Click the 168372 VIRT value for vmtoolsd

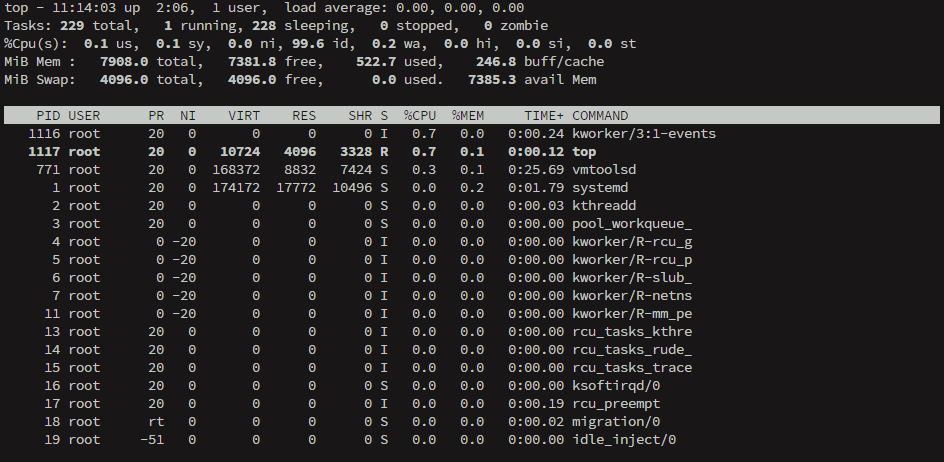(x=237, y=170)
